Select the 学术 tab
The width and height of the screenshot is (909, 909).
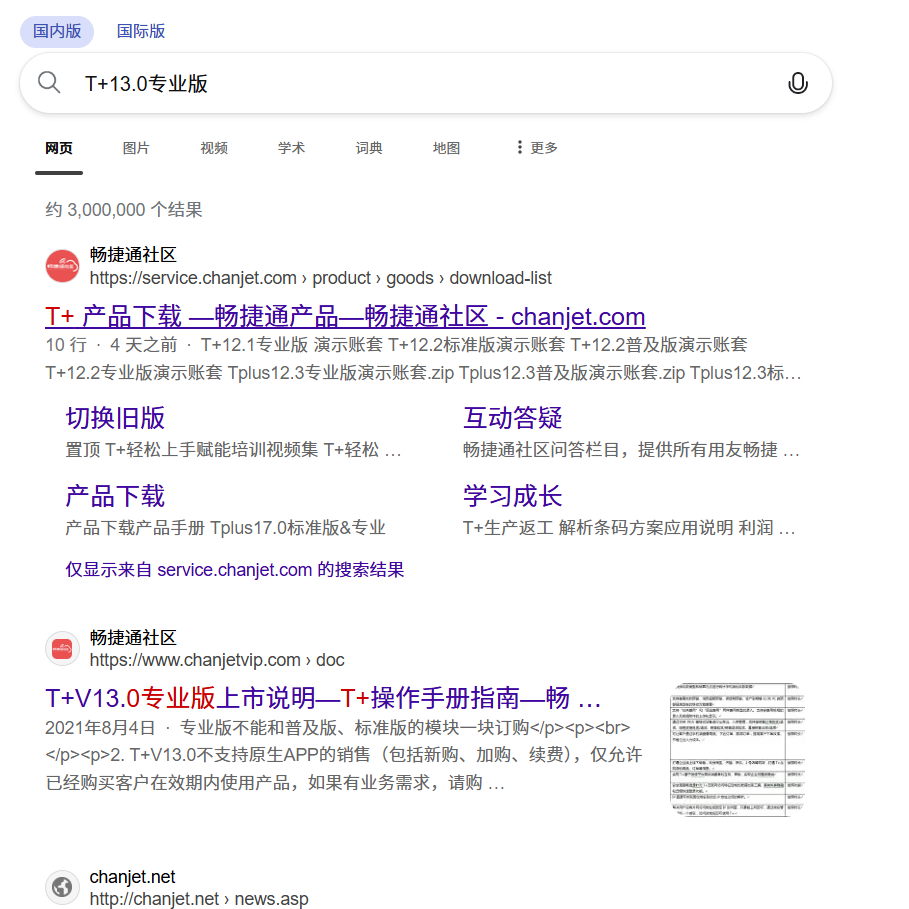(291, 147)
